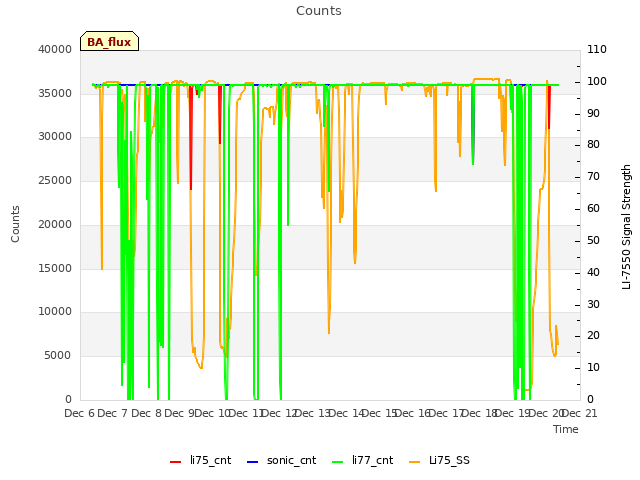This screenshot has width=640, height=480.
Task: Click the BA_flux annotation label
Action: click(x=109, y=41)
